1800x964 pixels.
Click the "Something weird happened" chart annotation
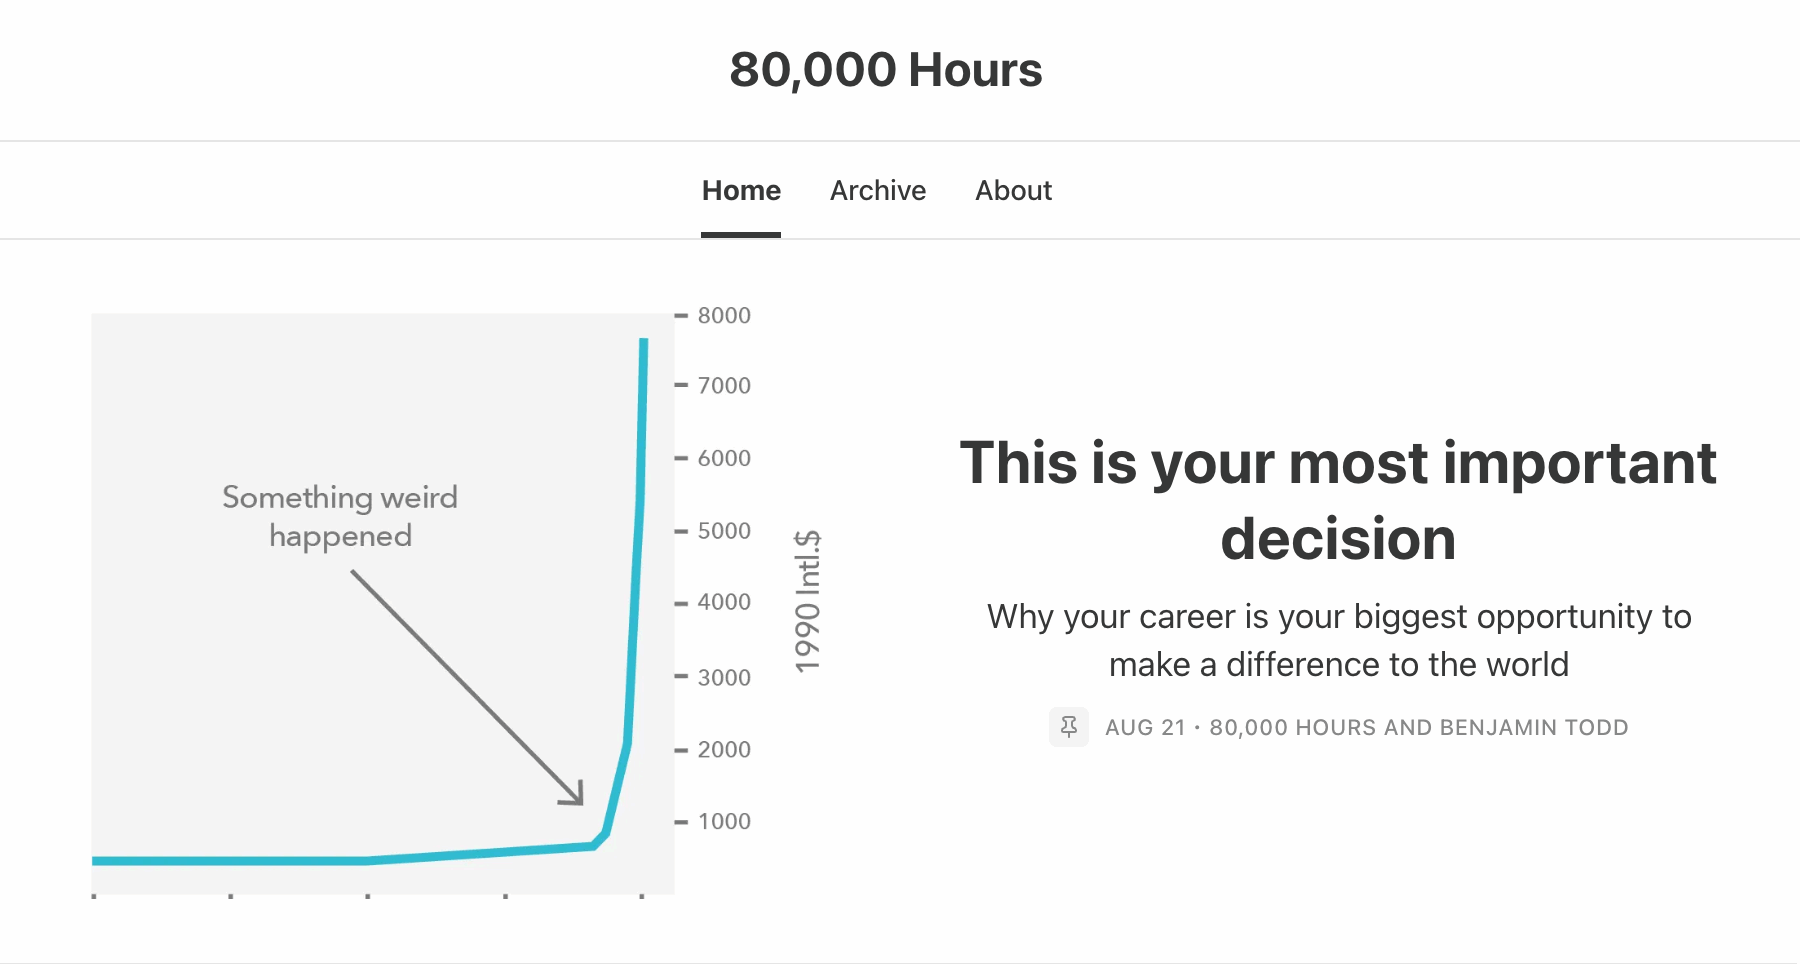click(340, 516)
